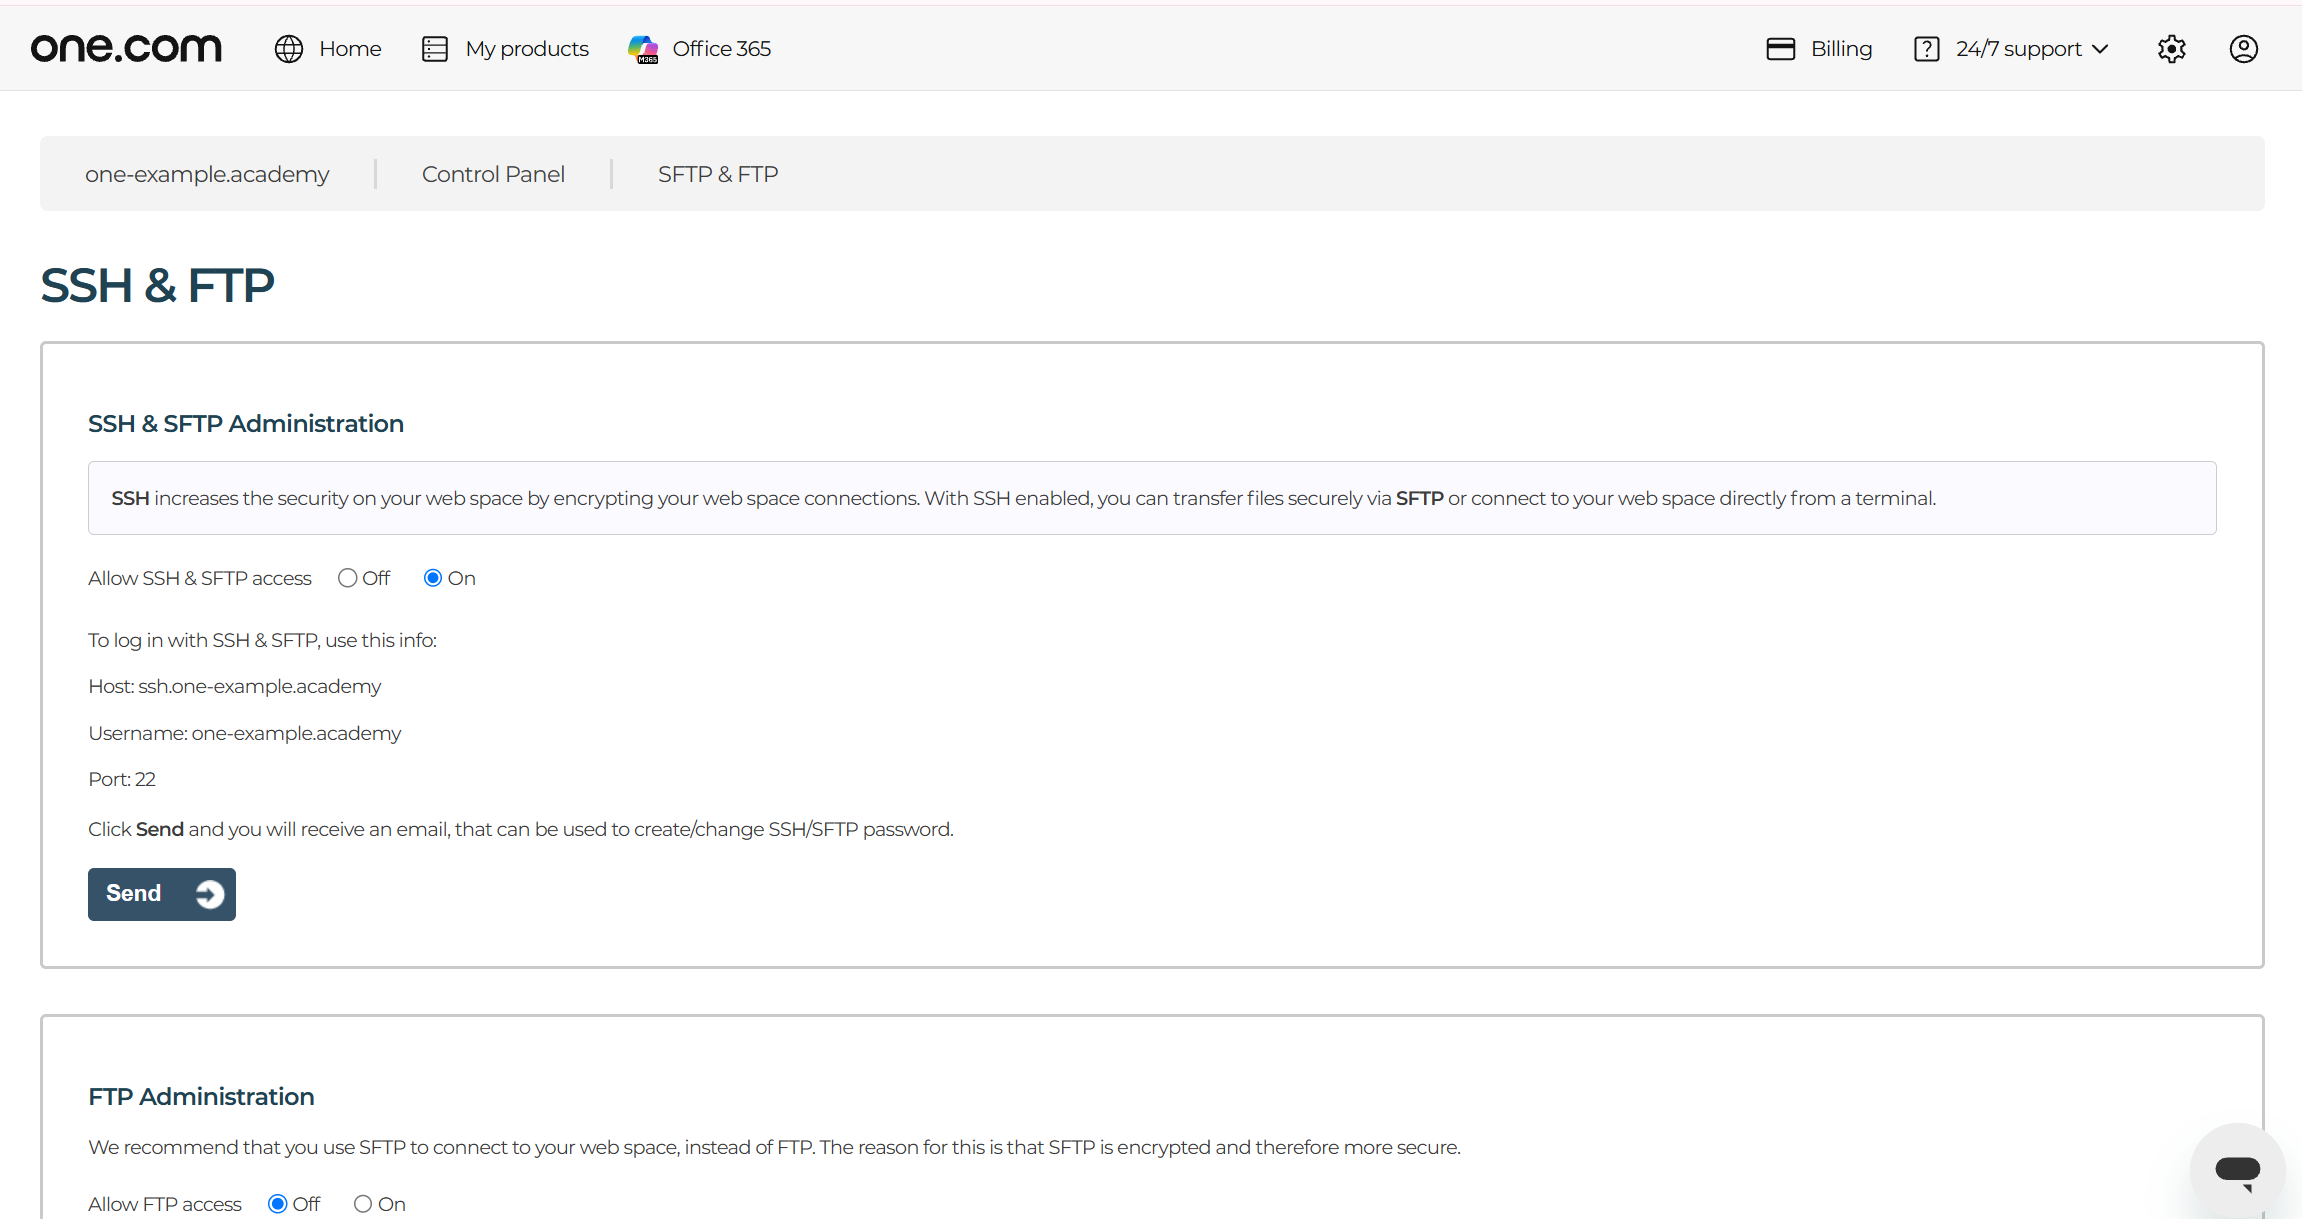The width and height of the screenshot is (2302, 1219).
Task: Go to Control Panel breadcrumb
Action: [493, 174]
